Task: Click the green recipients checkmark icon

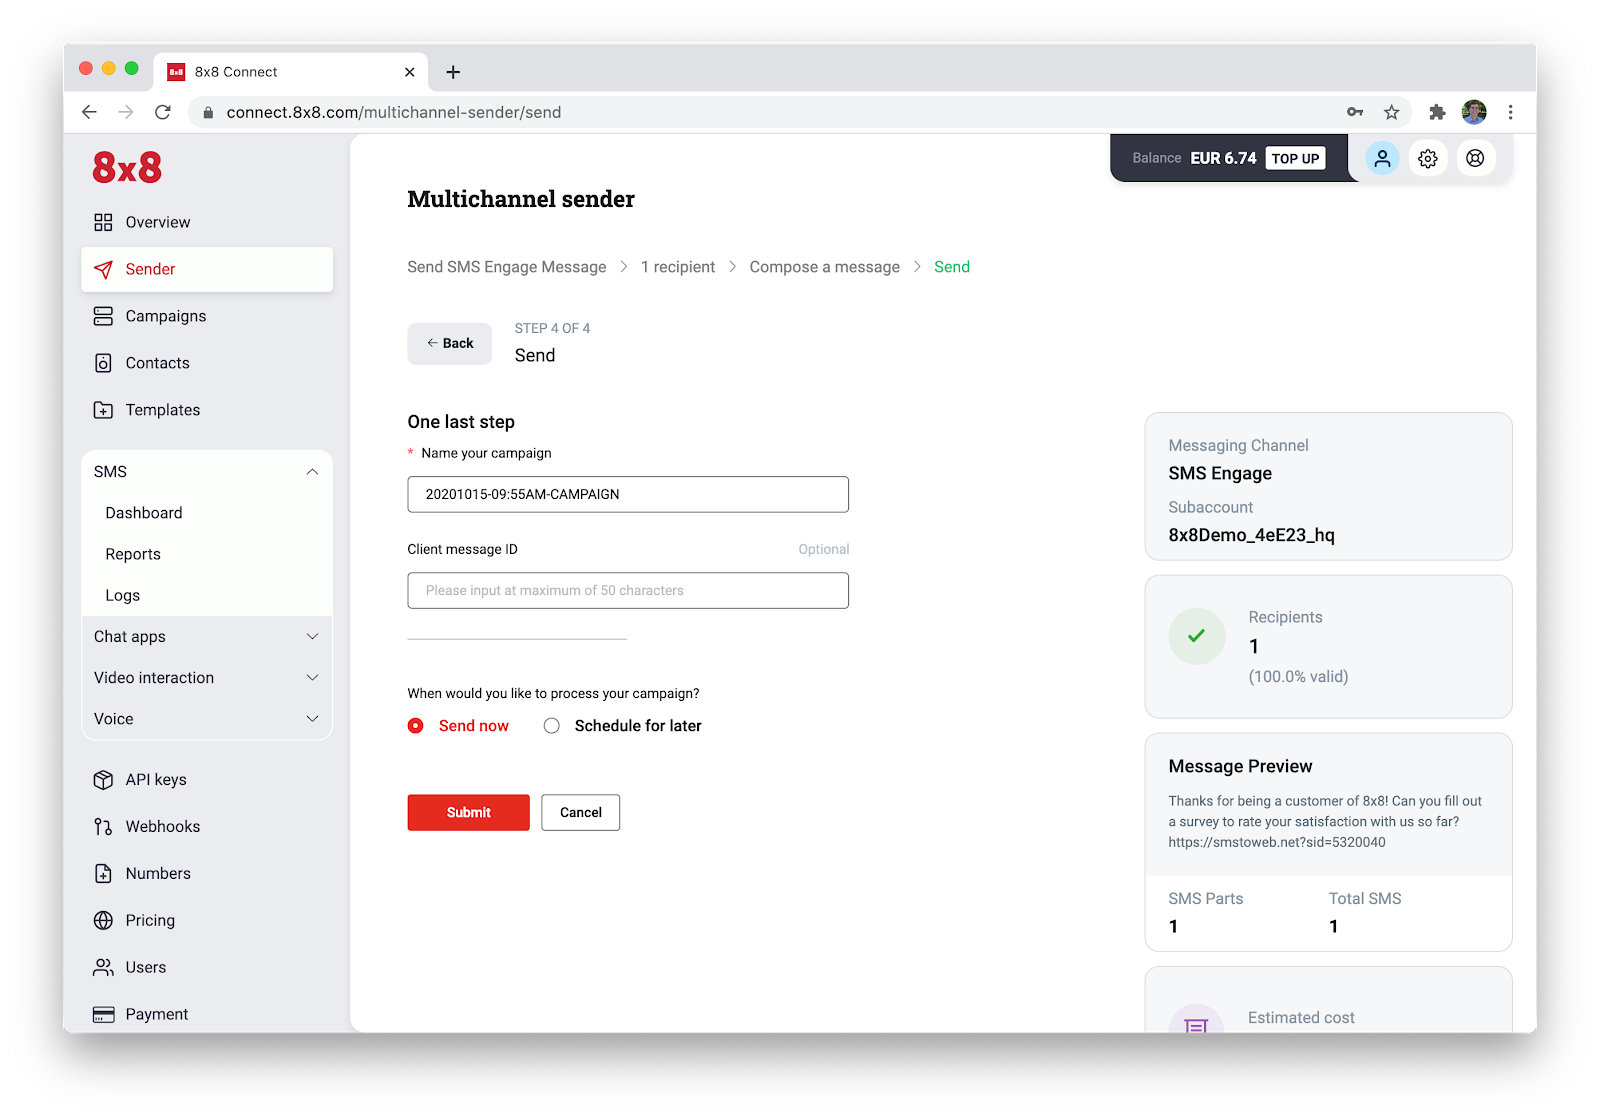Action: [x=1197, y=636]
